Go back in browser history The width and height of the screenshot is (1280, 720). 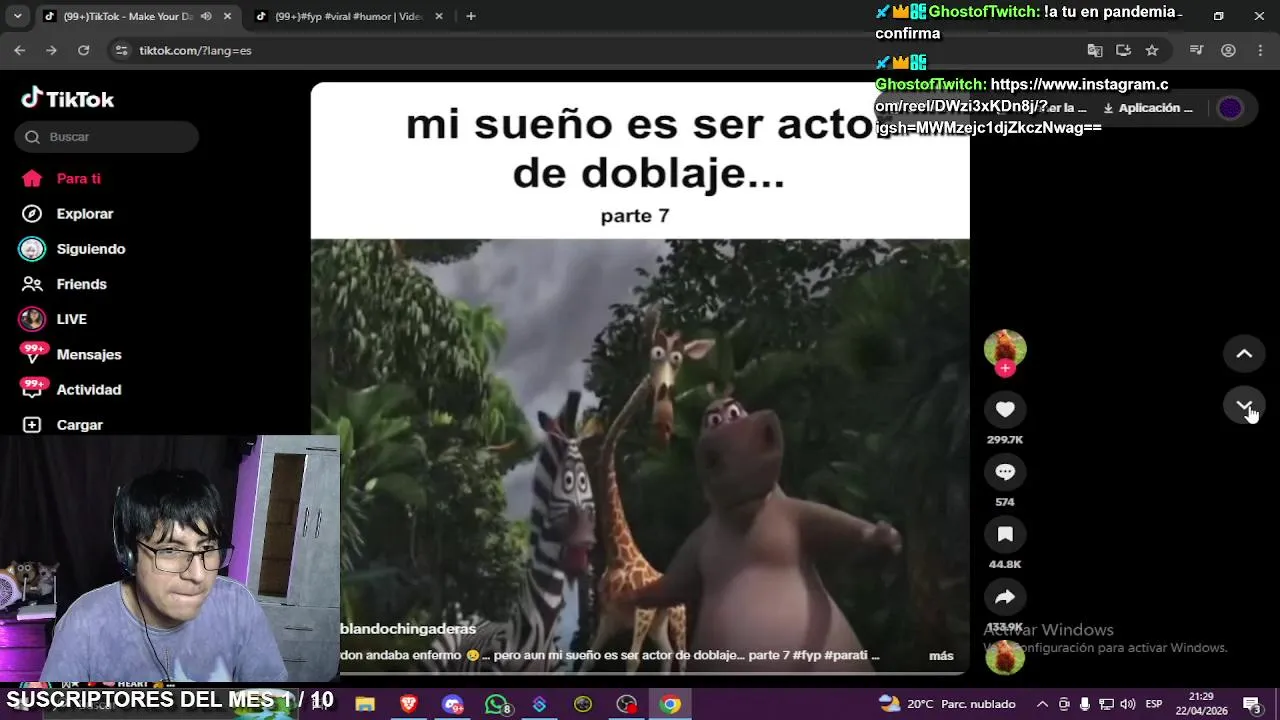(x=20, y=50)
